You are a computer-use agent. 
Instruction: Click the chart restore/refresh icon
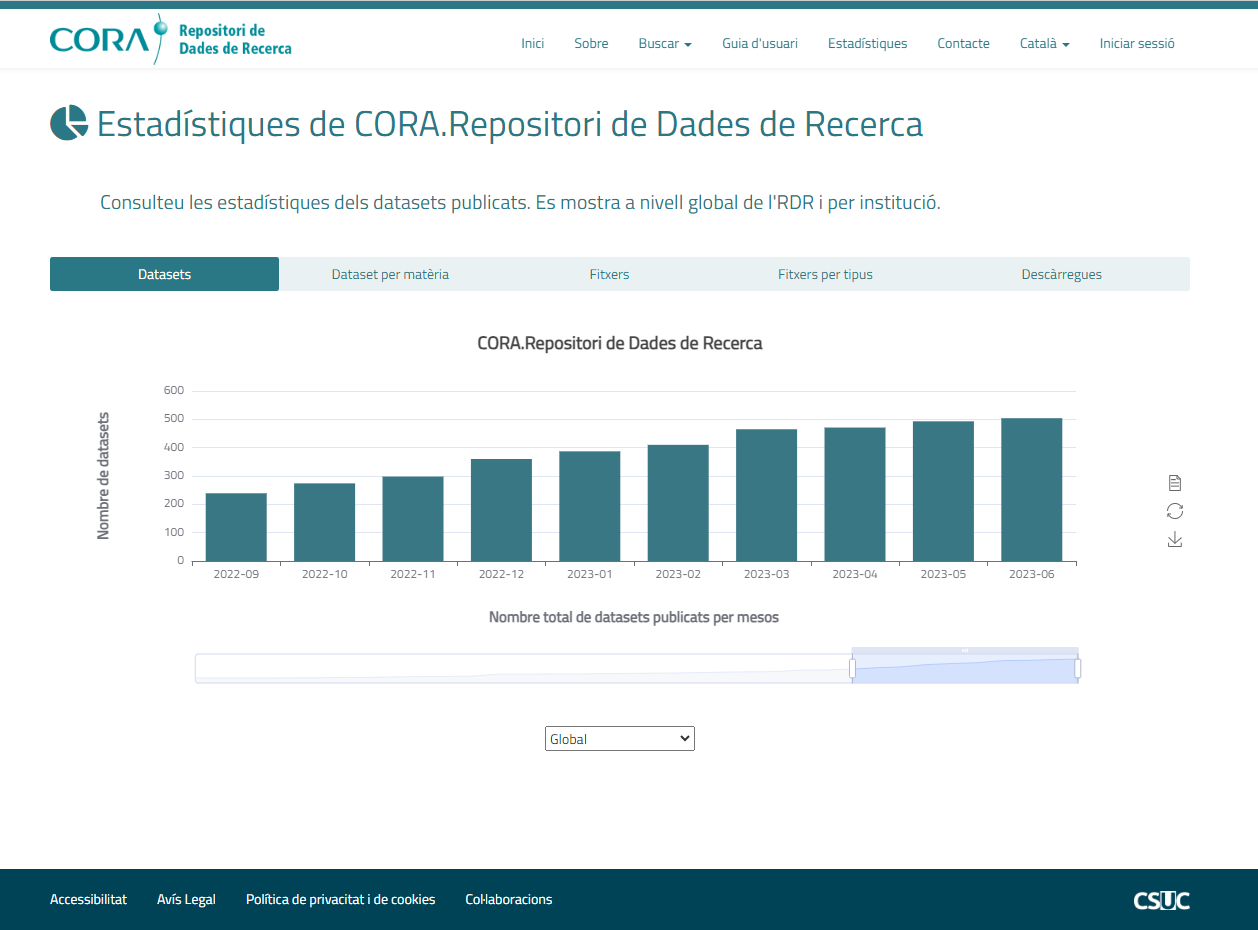tap(1175, 511)
